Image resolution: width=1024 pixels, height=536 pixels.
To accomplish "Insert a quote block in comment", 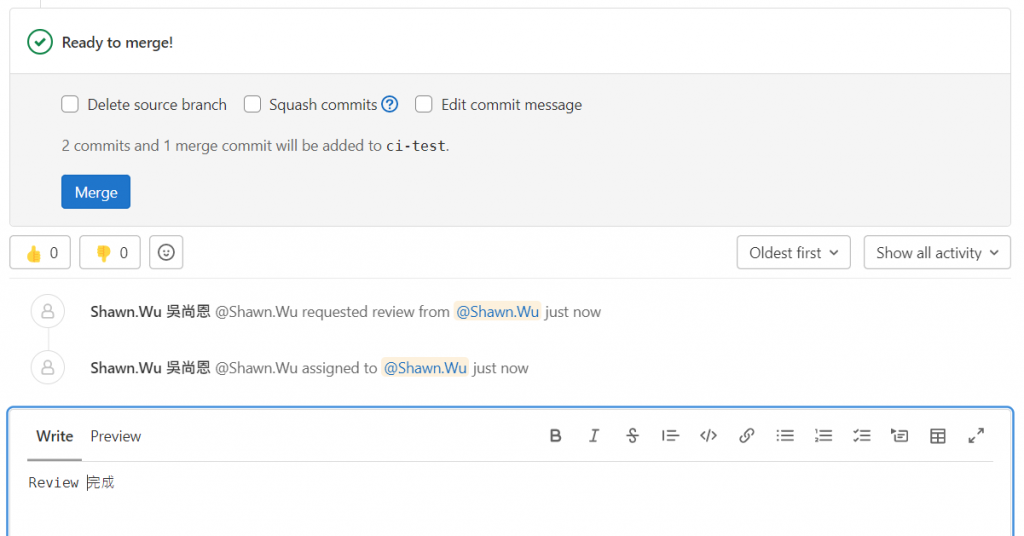I will (670, 436).
